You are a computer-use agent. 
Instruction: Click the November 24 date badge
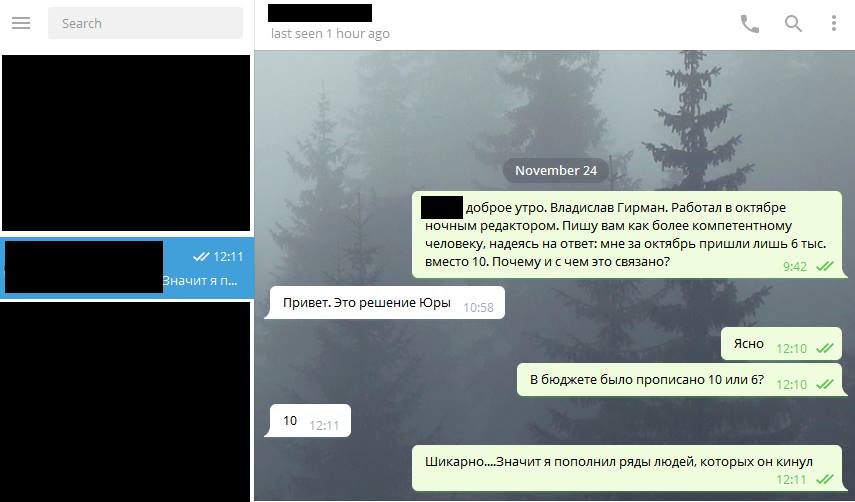tap(556, 171)
